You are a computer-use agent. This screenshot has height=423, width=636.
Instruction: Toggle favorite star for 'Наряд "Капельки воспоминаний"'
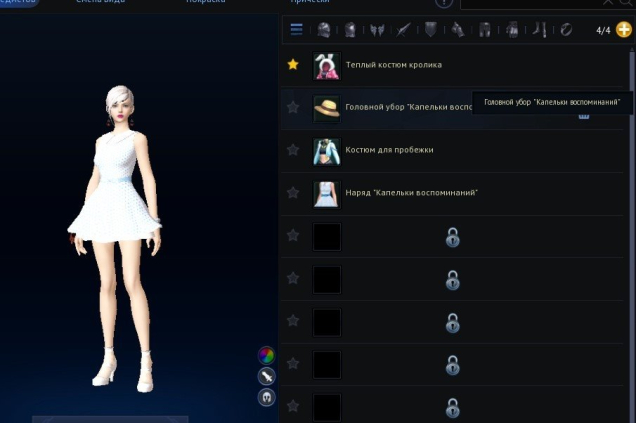pos(293,192)
